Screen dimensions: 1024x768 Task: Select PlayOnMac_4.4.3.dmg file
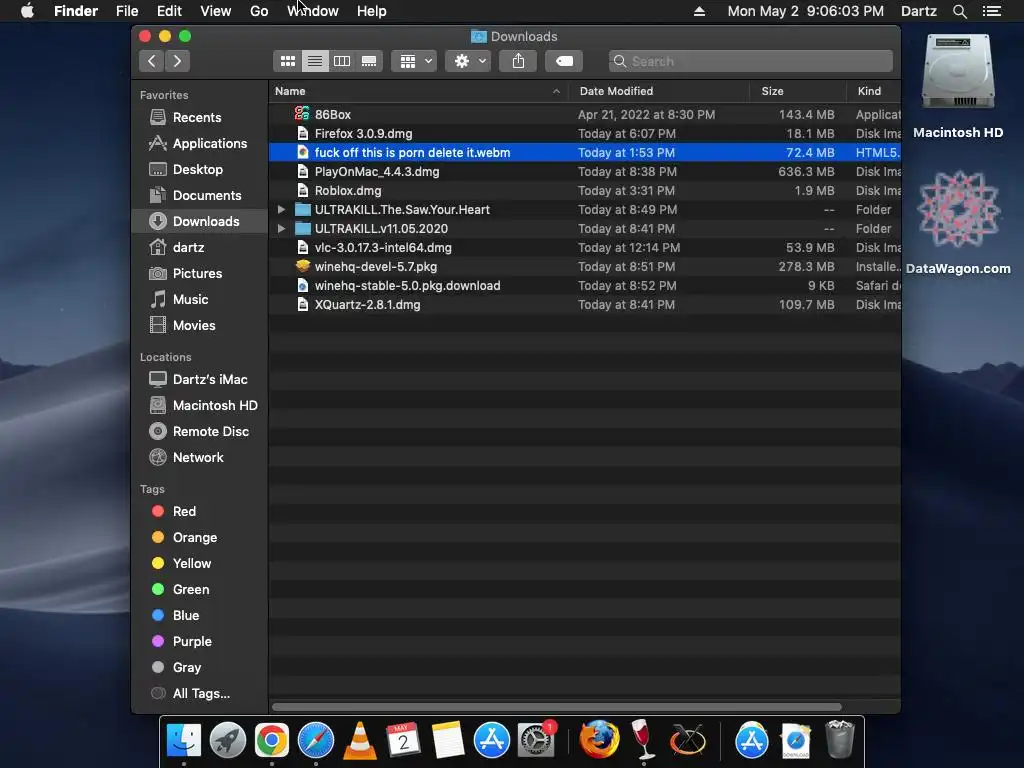pos(584,172)
